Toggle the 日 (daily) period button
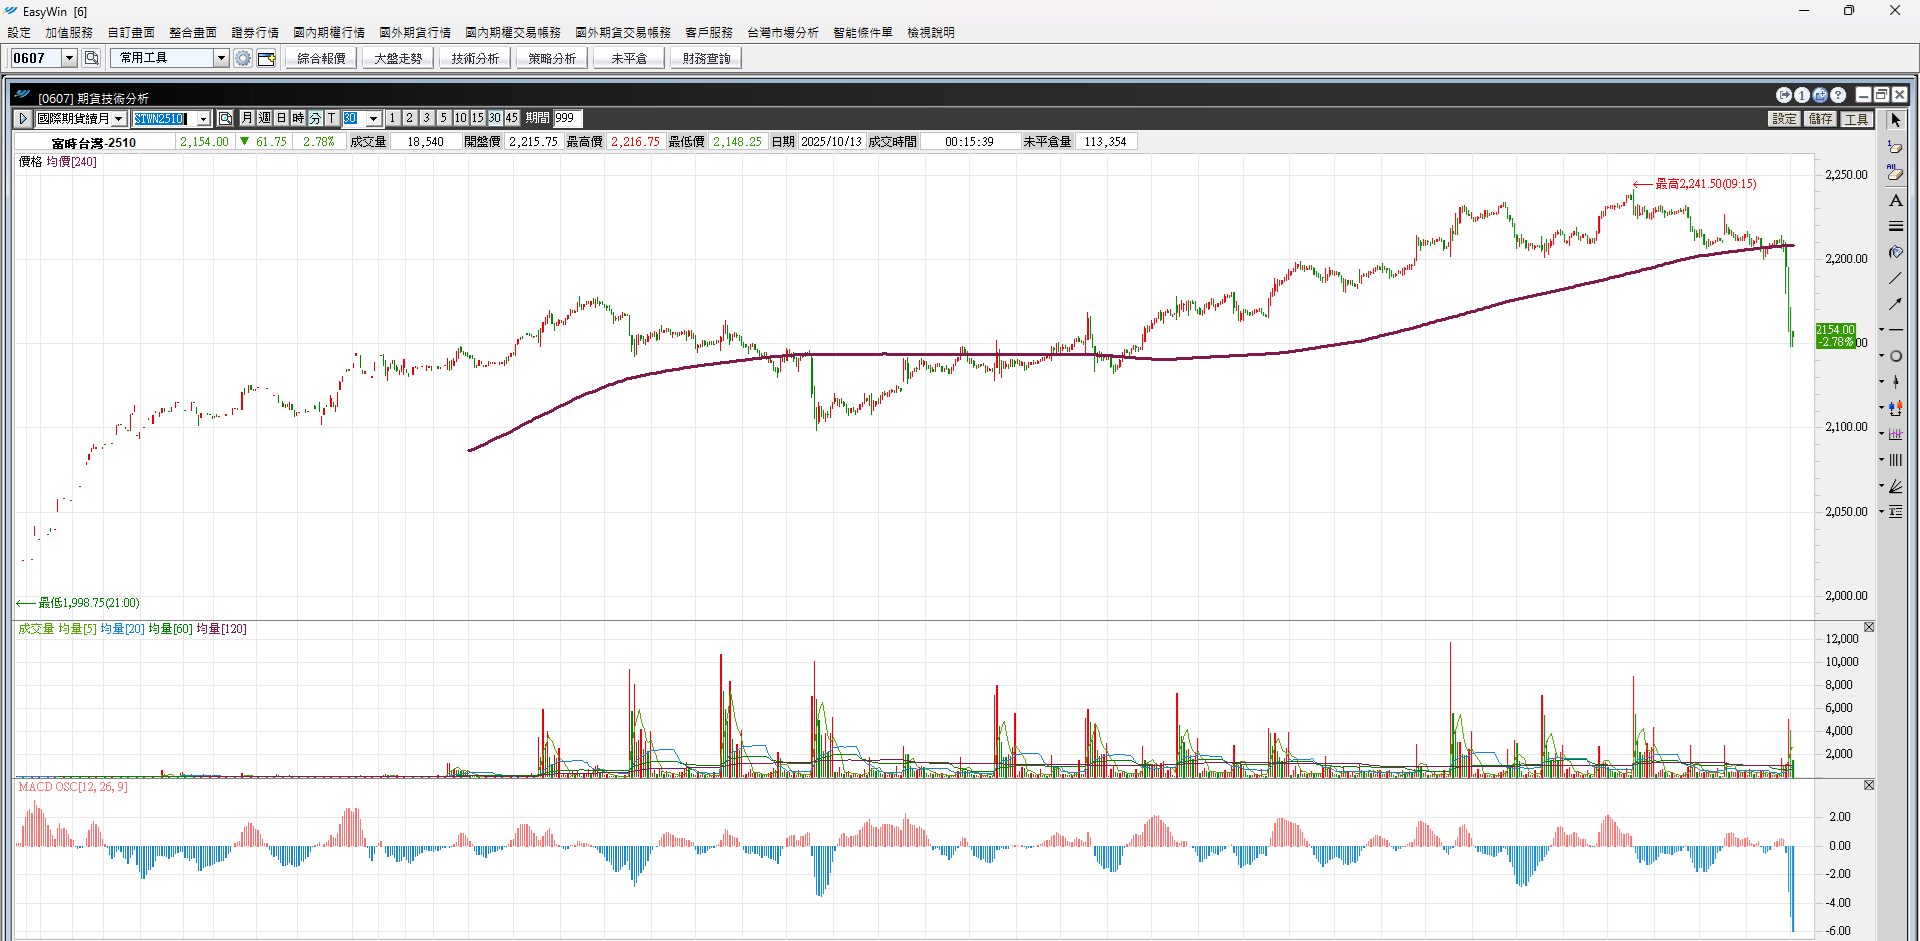Image resolution: width=1920 pixels, height=941 pixels. pos(282,118)
